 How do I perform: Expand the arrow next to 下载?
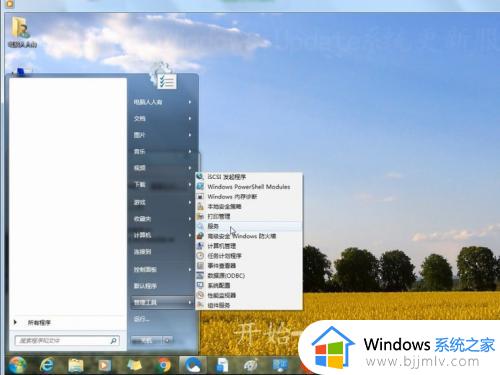click(190, 185)
